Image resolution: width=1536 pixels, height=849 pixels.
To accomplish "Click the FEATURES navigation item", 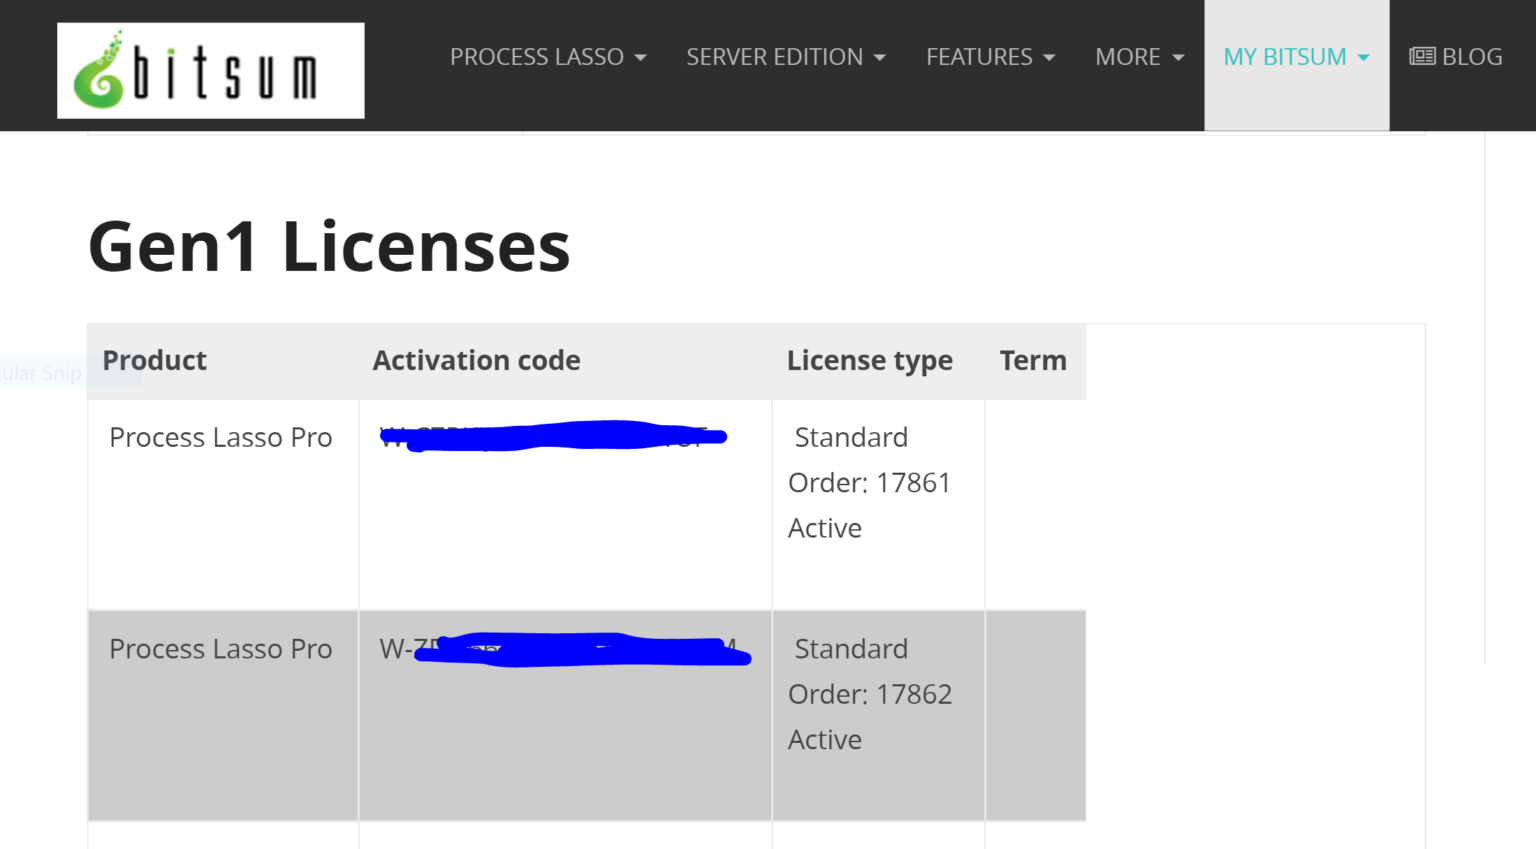I will (979, 57).
